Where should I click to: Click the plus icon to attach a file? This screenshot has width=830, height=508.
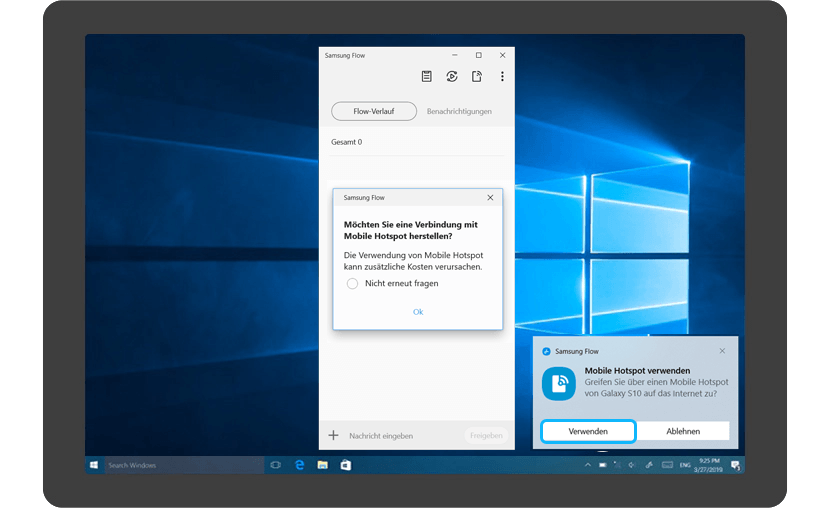tap(333, 436)
